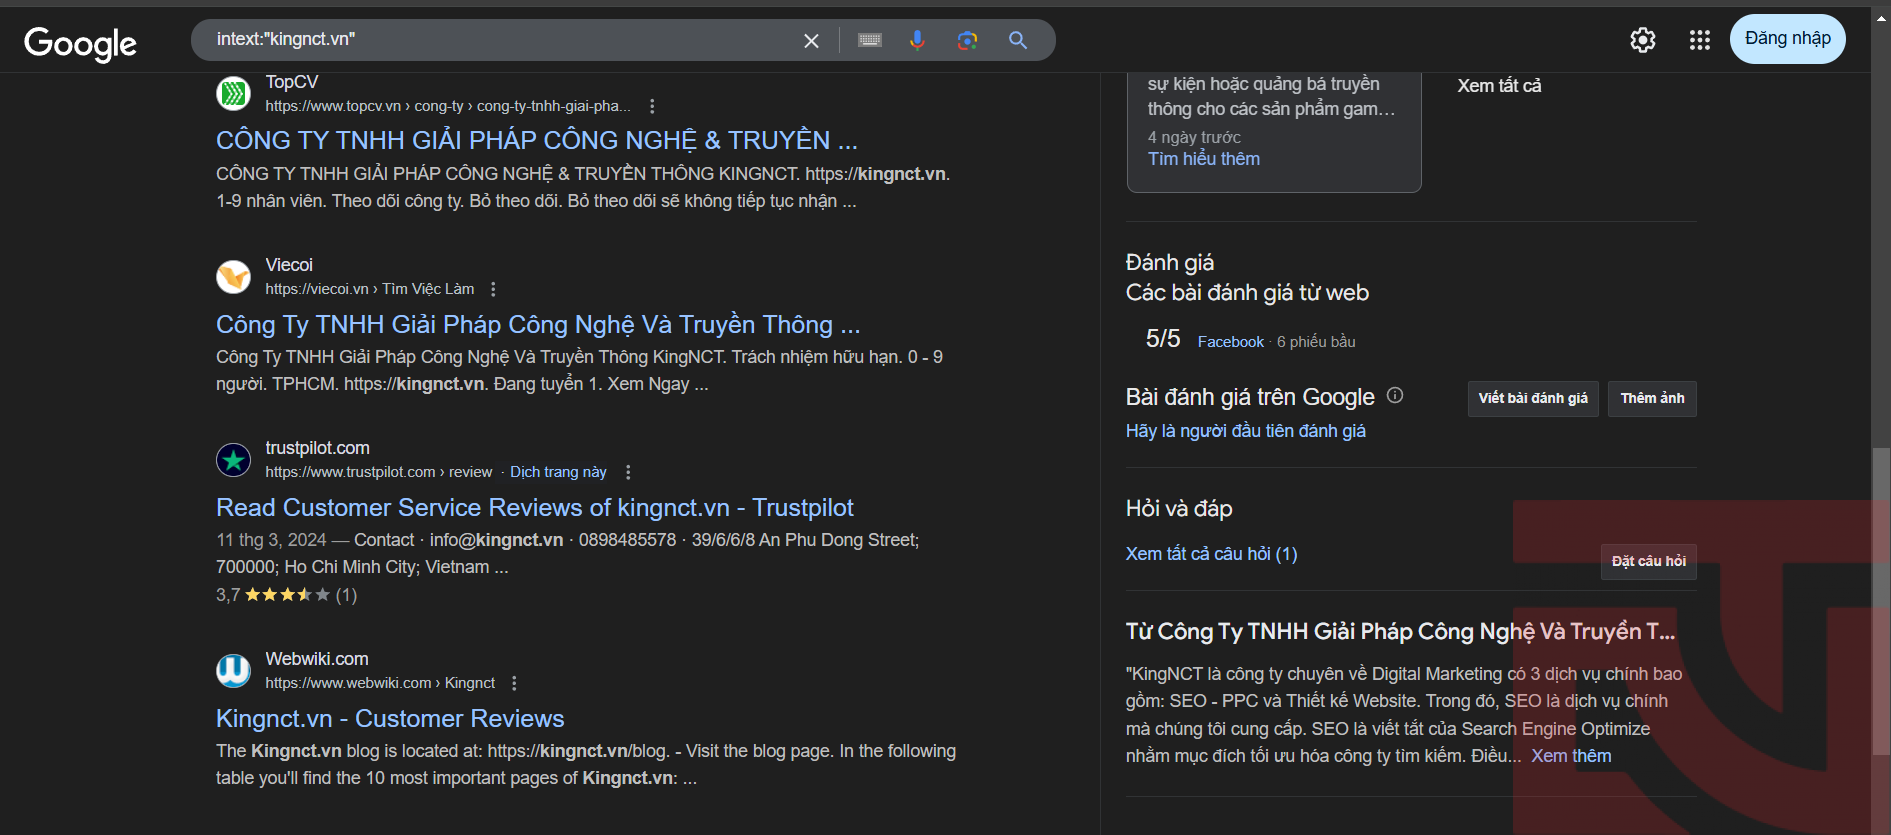The image size is (1891, 835).
Task: Open the three-dot menu on Webwiki result
Action: pyautogui.click(x=514, y=683)
